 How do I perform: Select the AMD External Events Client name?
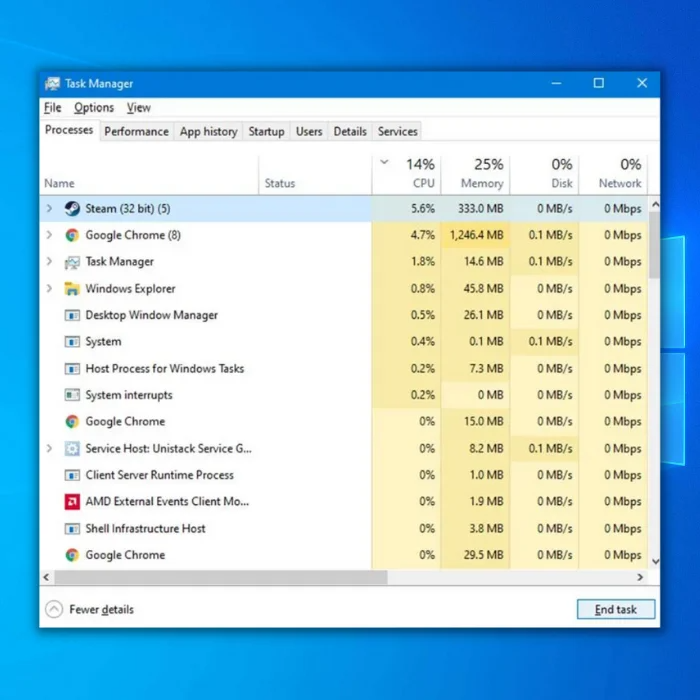[x=167, y=501]
